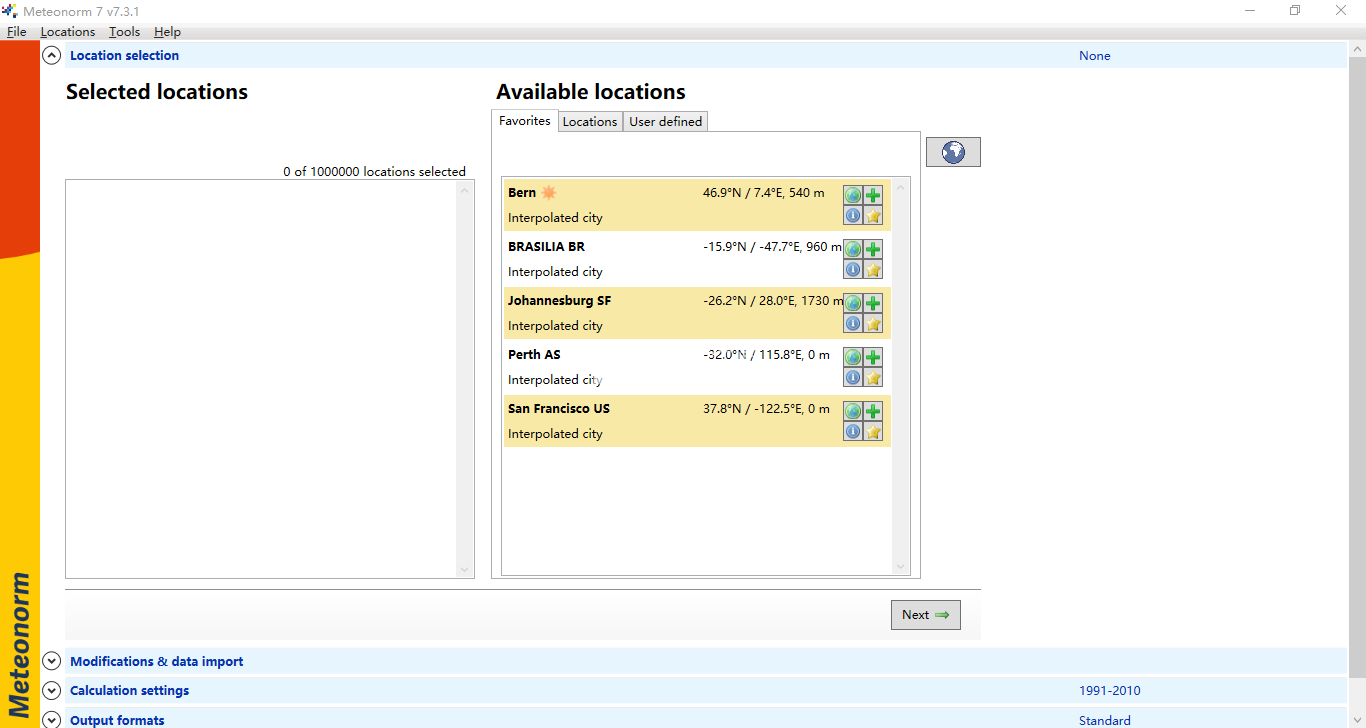Image resolution: width=1366 pixels, height=728 pixels.
Task: Click coordinates -26.2°N / 28.0°E, 1730 m
Action: coord(773,301)
